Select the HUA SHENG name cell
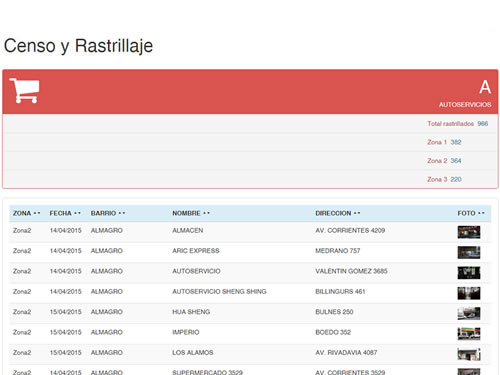Image resolution: width=500 pixels, height=375 pixels. pyautogui.click(x=191, y=312)
